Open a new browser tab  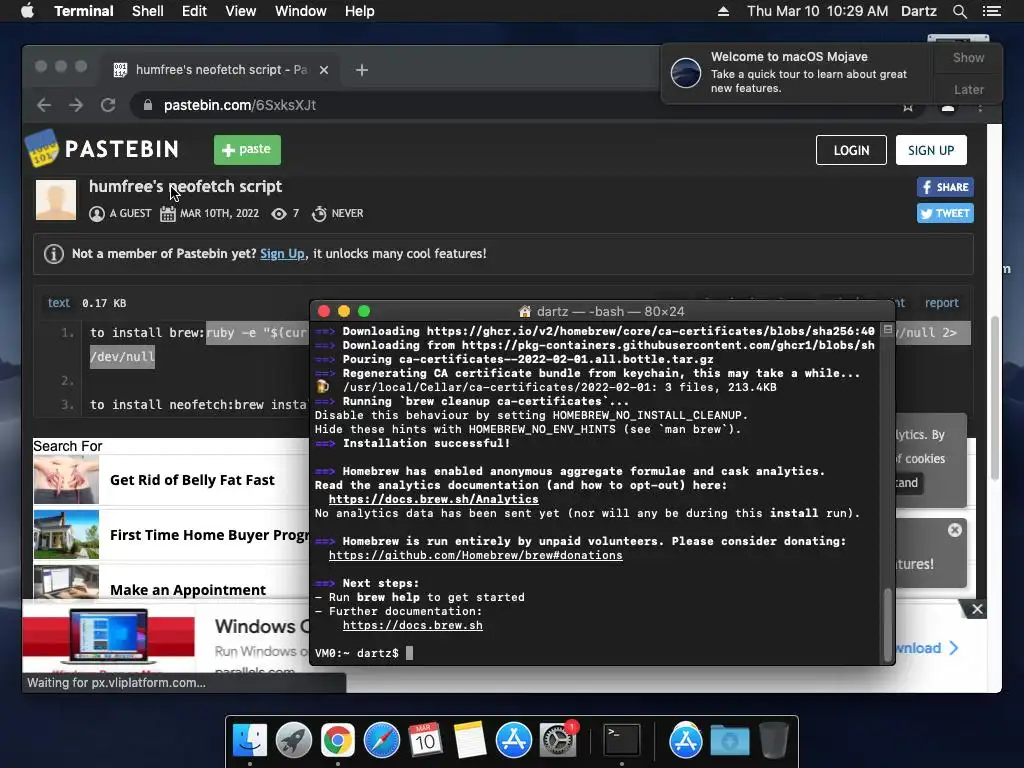pyautogui.click(x=362, y=70)
